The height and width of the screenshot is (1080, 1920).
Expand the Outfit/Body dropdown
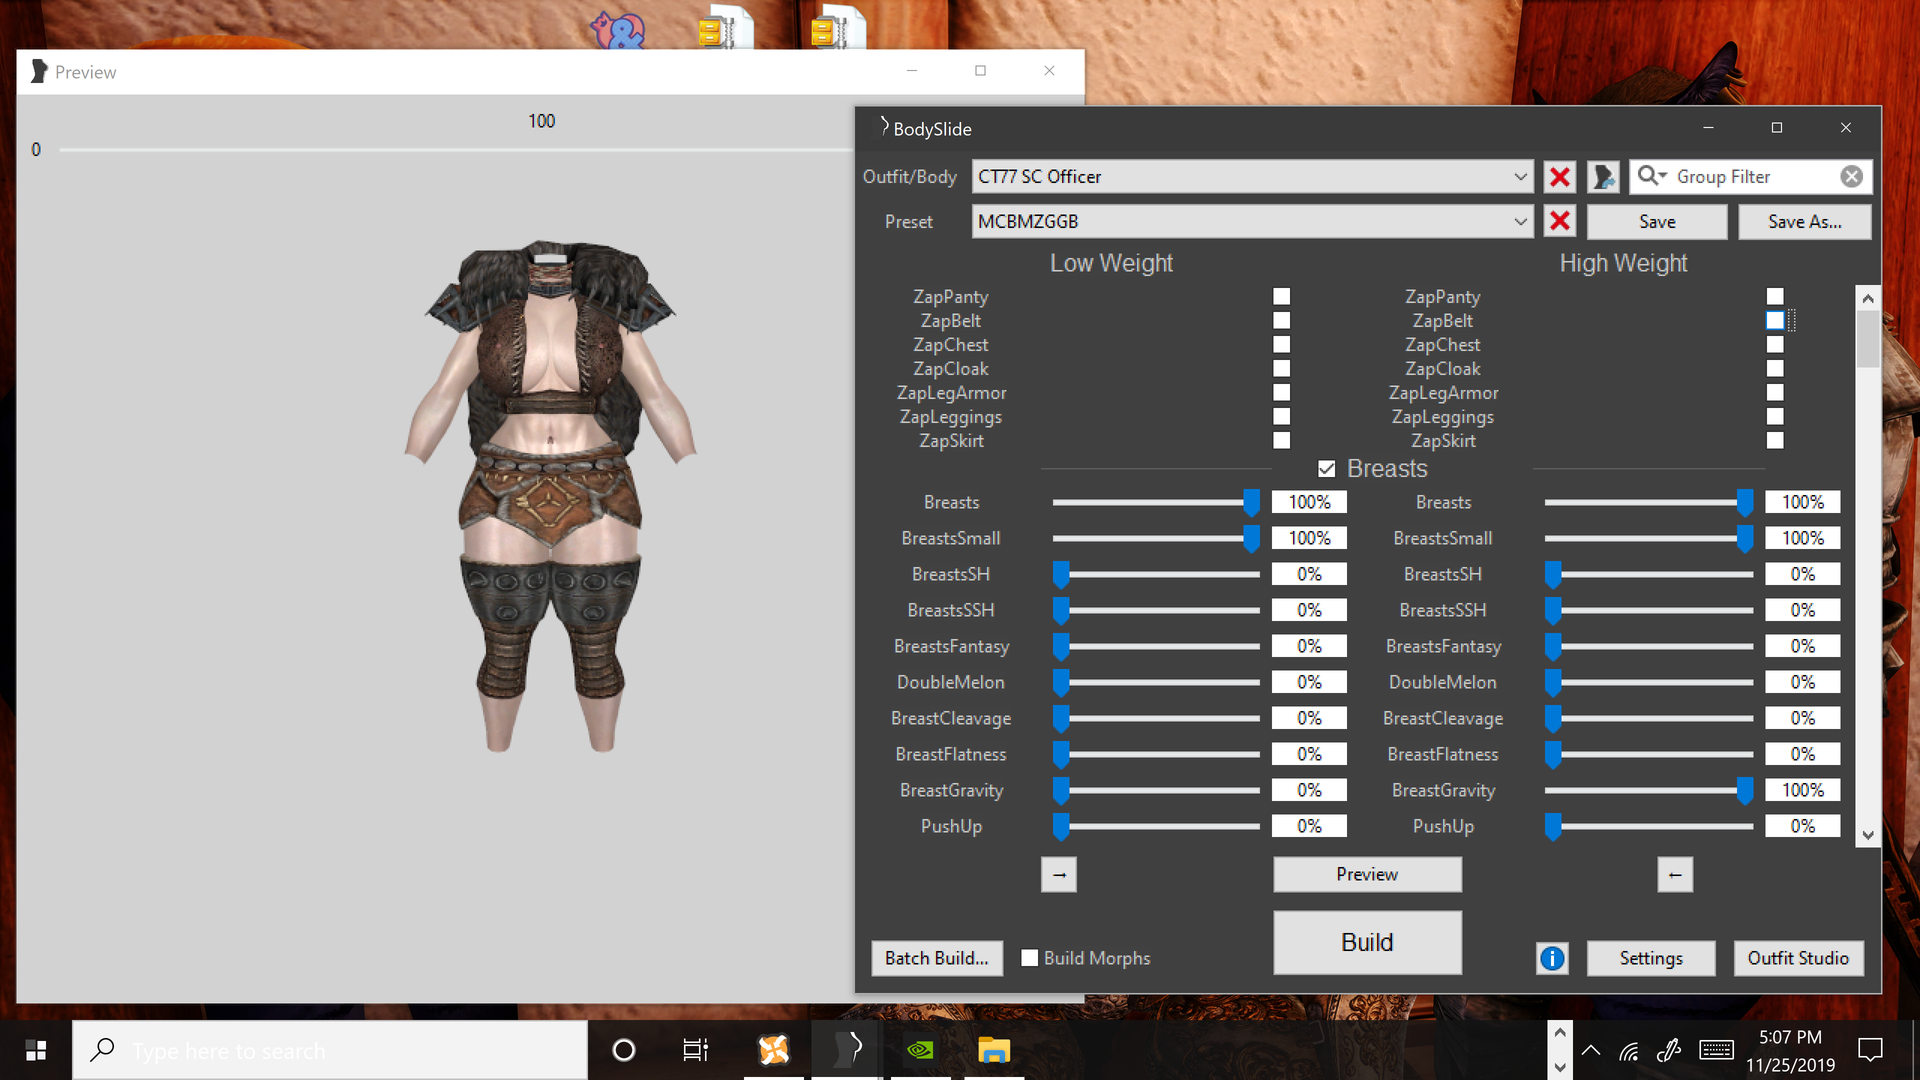[x=1520, y=177]
